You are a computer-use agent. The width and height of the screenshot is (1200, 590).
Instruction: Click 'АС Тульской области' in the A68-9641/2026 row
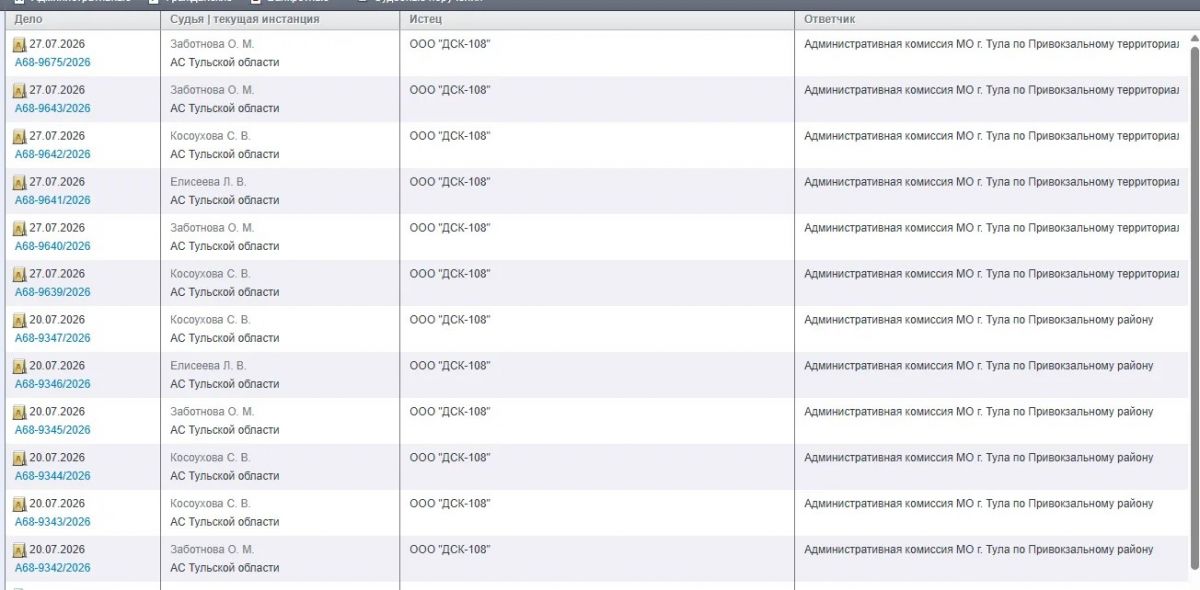click(x=224, y=200)
